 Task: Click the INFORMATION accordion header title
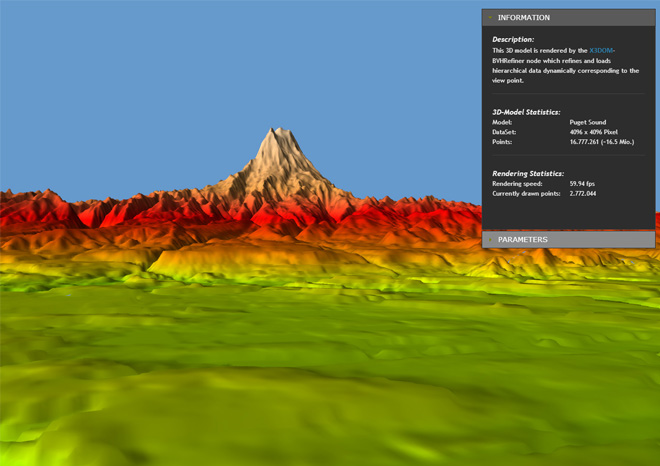524,18
